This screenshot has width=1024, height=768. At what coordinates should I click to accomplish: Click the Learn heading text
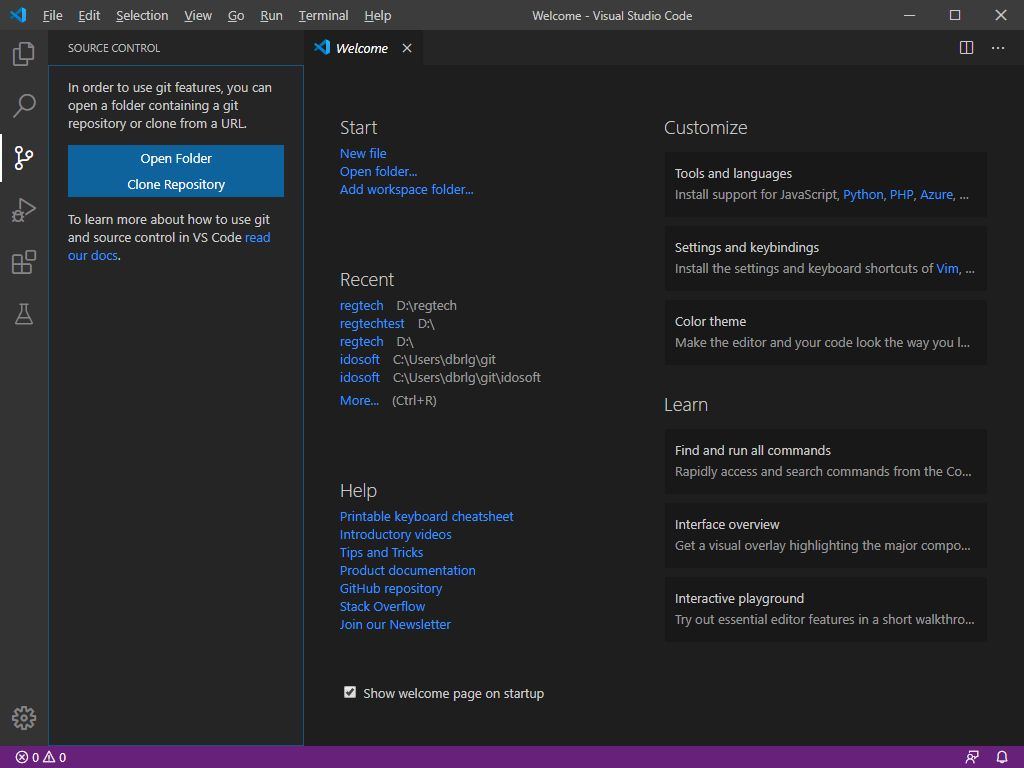[686, 405]
